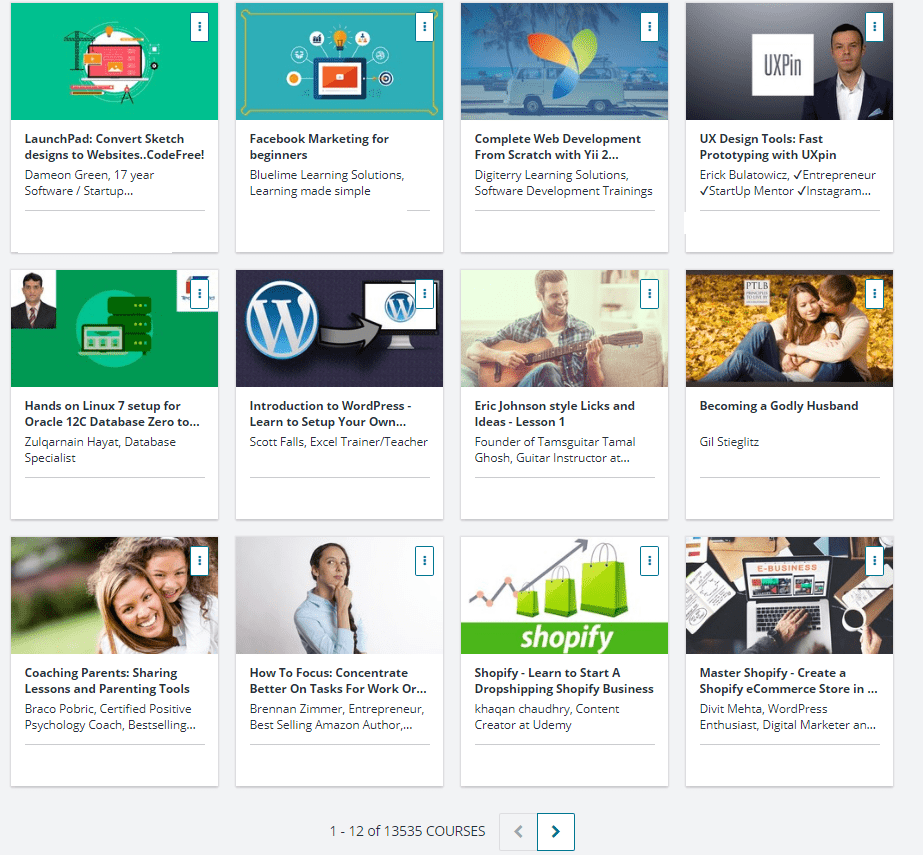Open kebab menu on Godly Husband card
The height and width of the screenshot is (855, 923).
coord(874,294)
